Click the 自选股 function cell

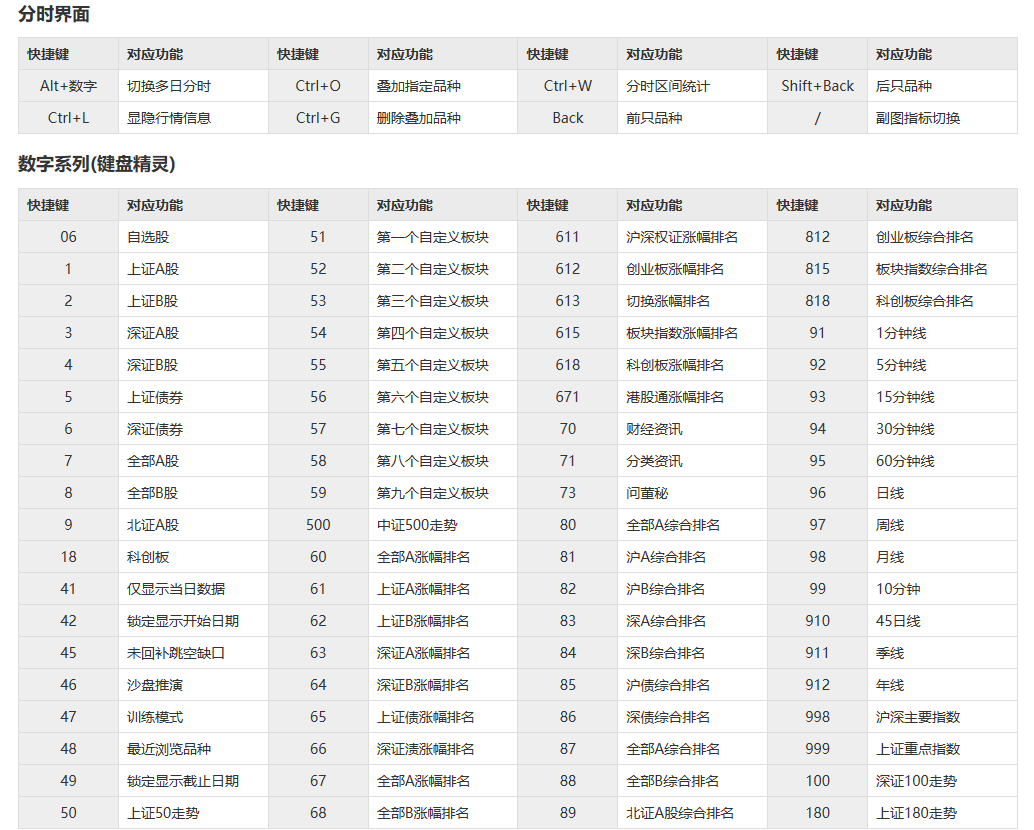click(193, 237)
